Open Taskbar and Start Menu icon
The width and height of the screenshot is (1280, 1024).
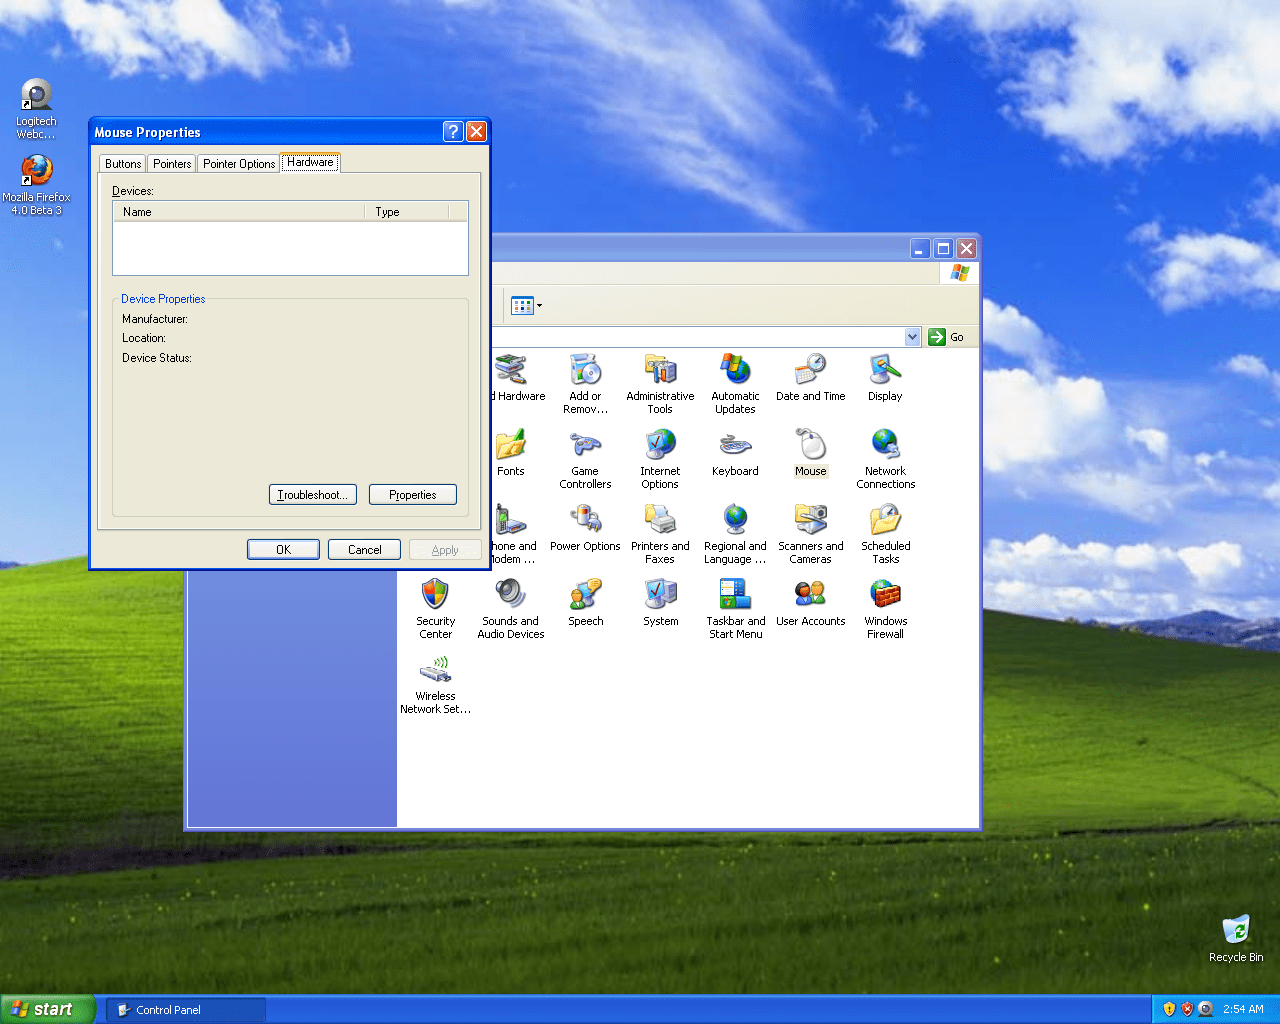click(735, 608)
